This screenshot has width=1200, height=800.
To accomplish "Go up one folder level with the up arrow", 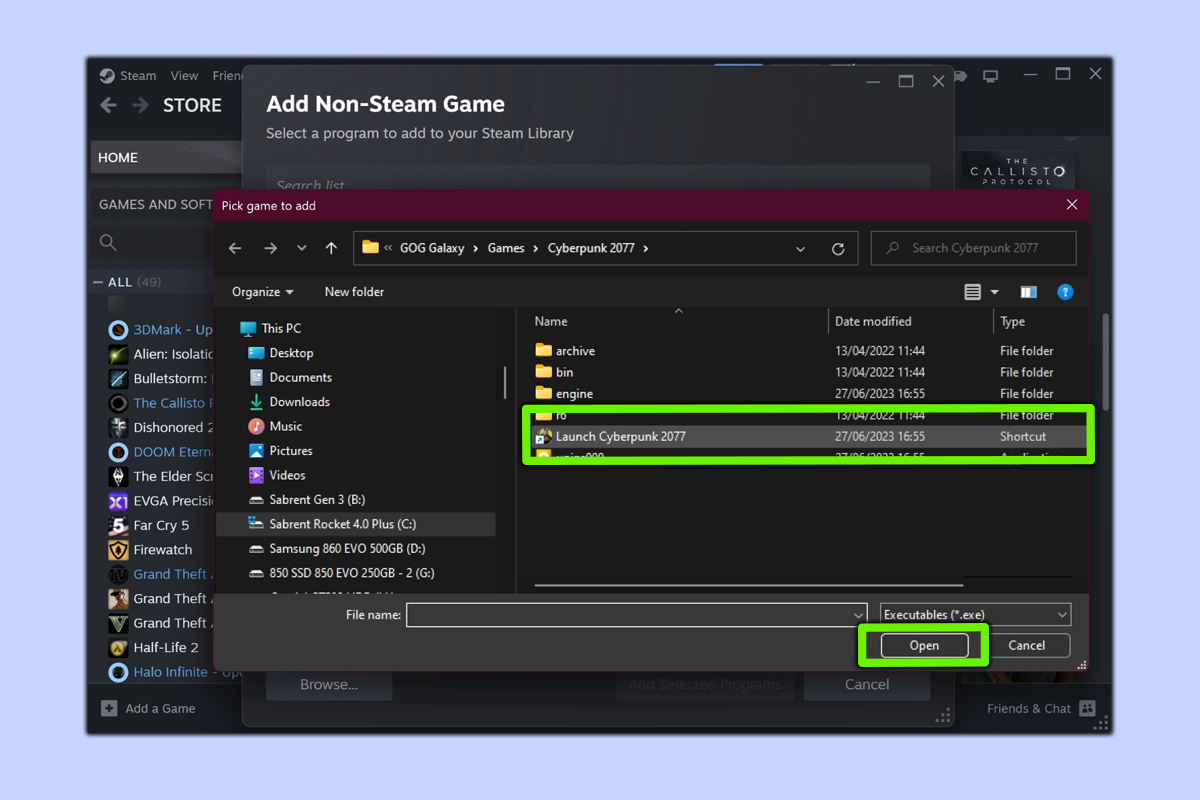I will 331,248.
